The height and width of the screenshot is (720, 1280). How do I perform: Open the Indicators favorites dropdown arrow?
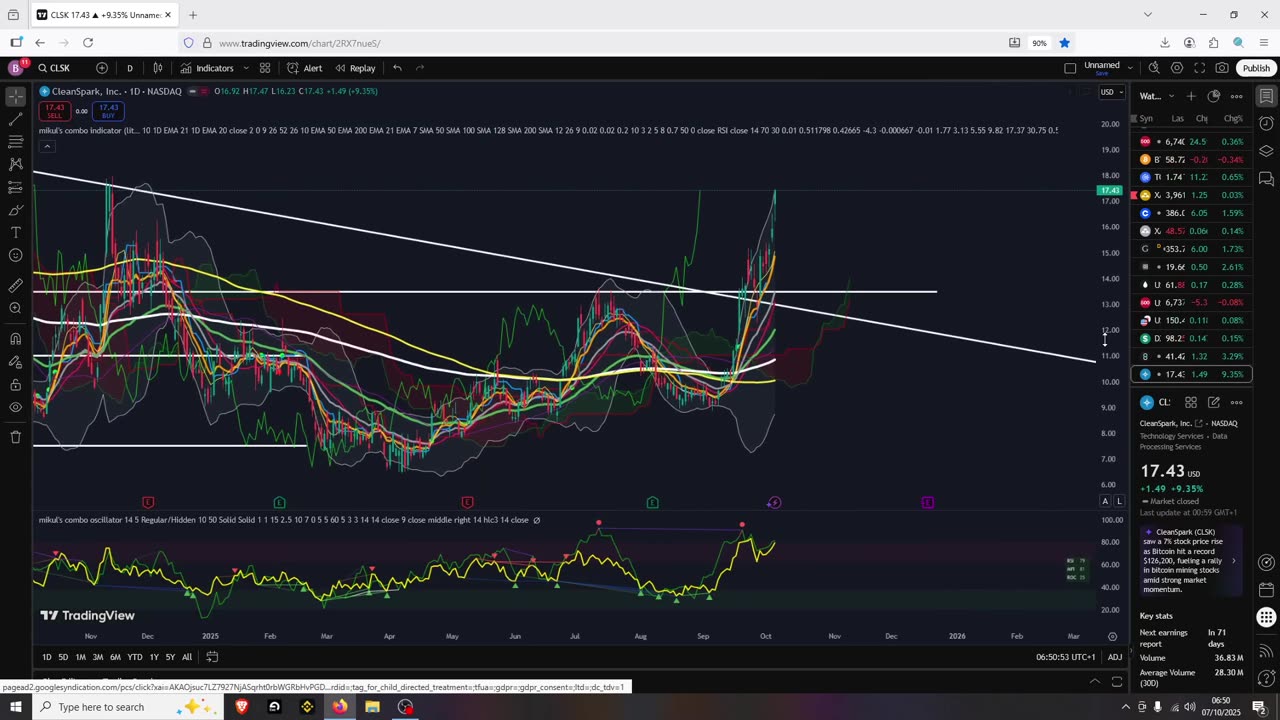pos(244,68)
